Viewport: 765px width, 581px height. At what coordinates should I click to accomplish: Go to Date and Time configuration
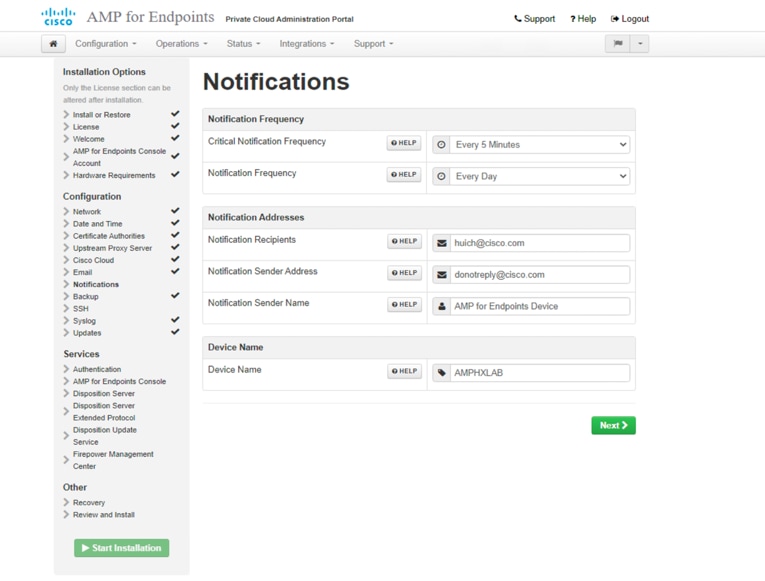pos(98,224)
